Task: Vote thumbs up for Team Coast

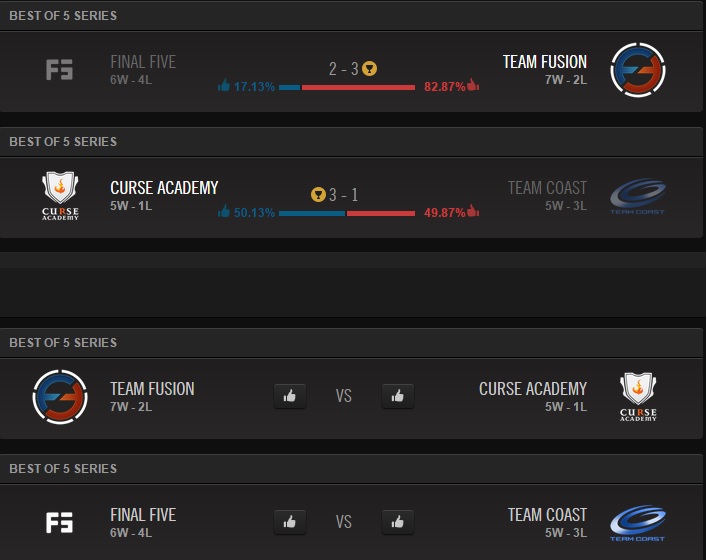Action: tap(398, 522)
